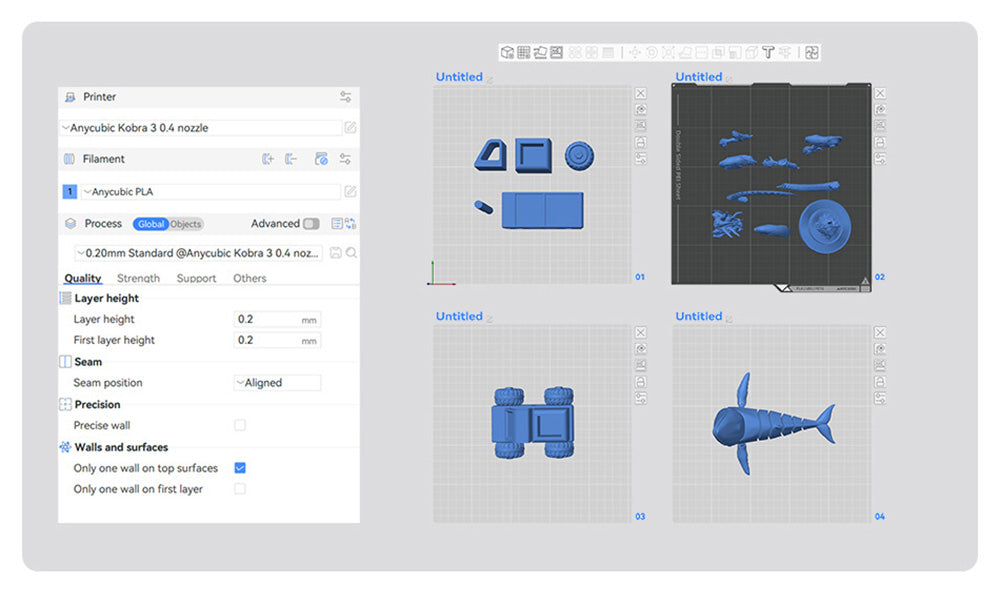The image size is (1000, 592).
Task: Switch to the Strength tab
Action: pos(138,279)
